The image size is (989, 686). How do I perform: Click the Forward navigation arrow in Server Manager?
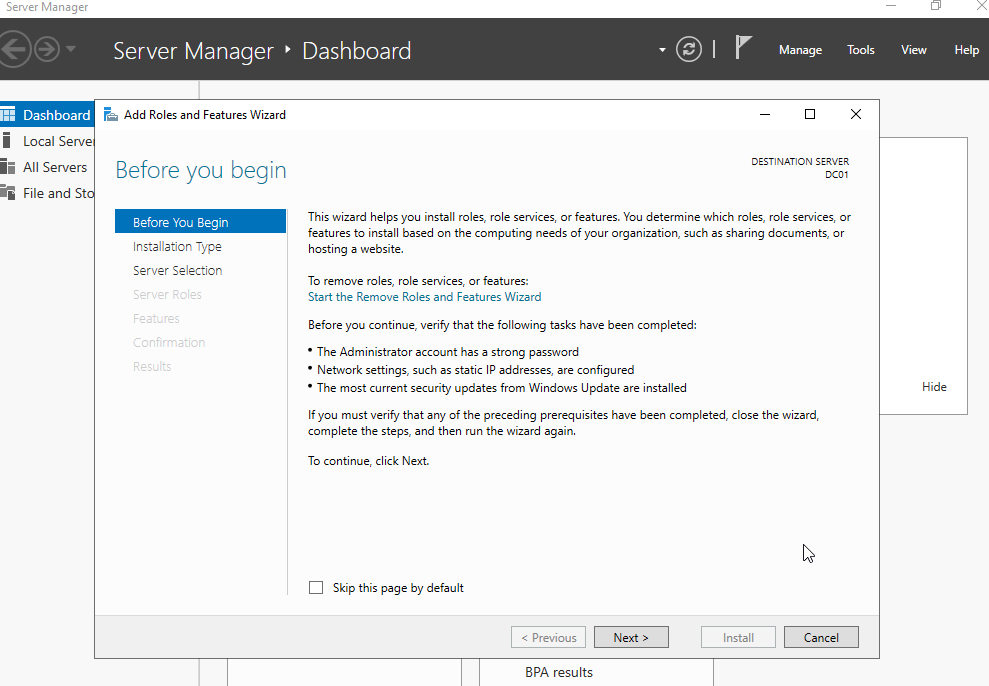coord(46,49)
